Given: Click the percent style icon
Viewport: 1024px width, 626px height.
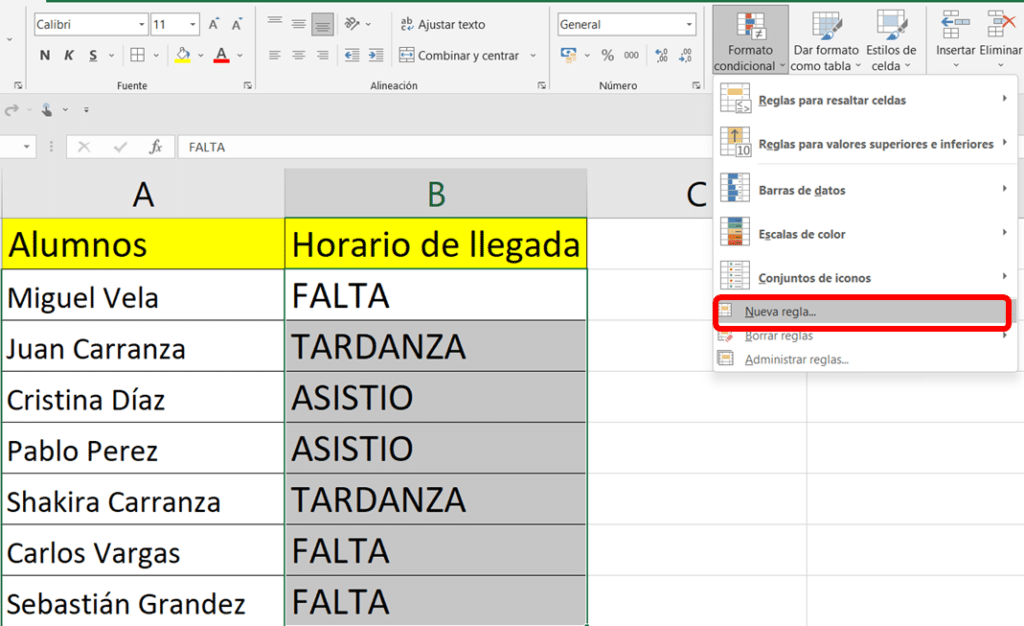Looking at the screenshot, I should click(608, 56).
